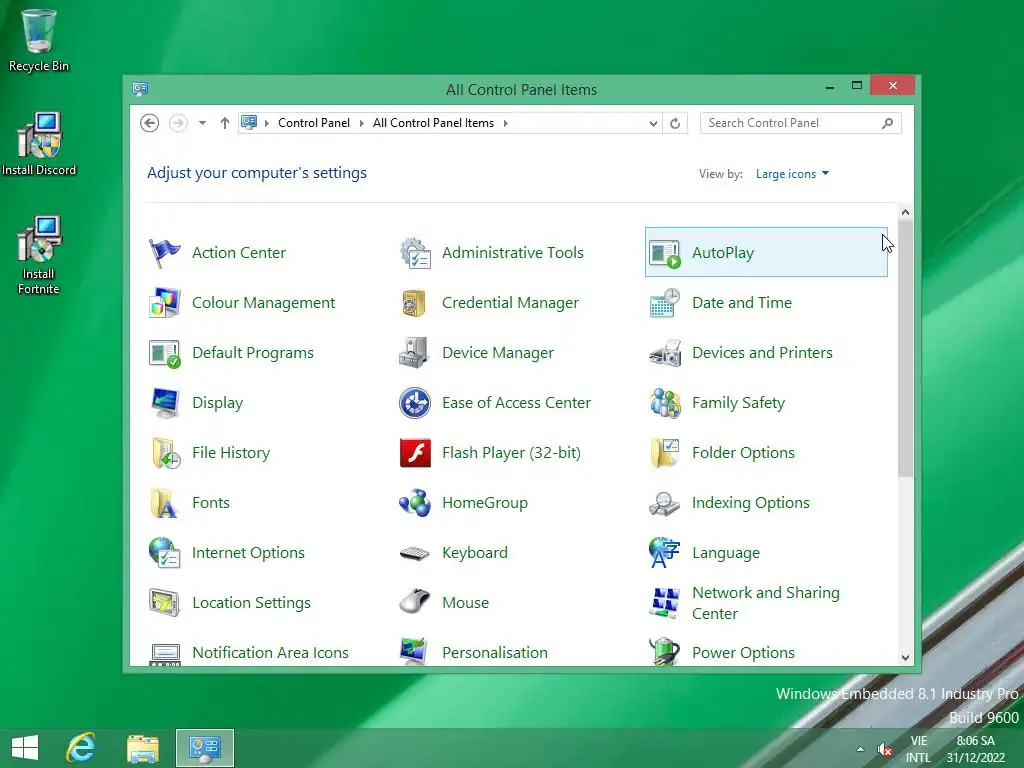Go back with the Back arrow button
The height and width of the screenshot is (768, 1024).
(150, 123)
